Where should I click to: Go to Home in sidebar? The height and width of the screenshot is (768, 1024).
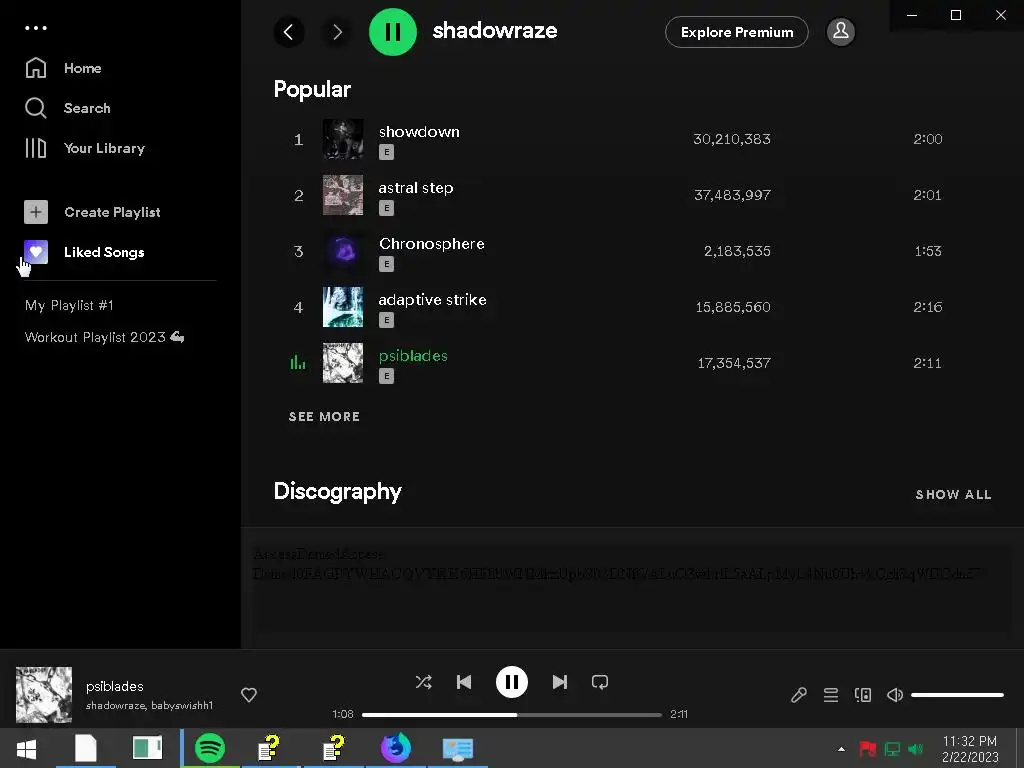pyautogui.click(x=63, y=68)
